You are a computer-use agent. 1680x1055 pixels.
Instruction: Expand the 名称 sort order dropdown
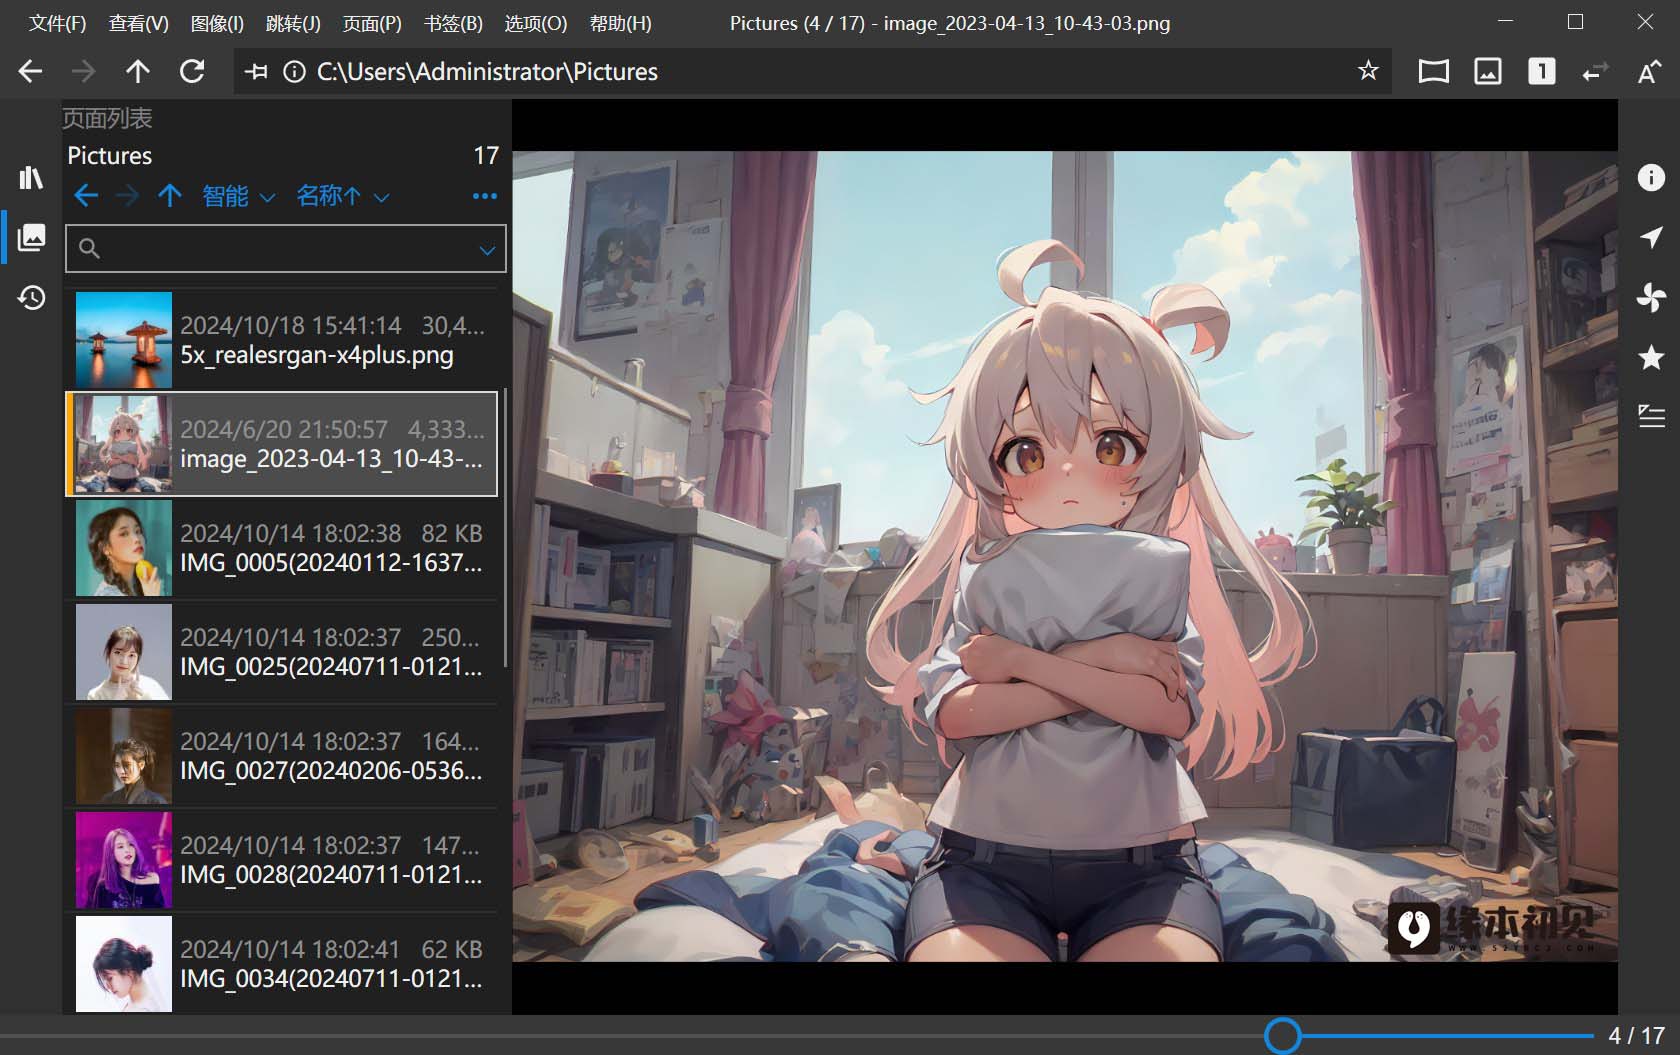pos(342,196)
